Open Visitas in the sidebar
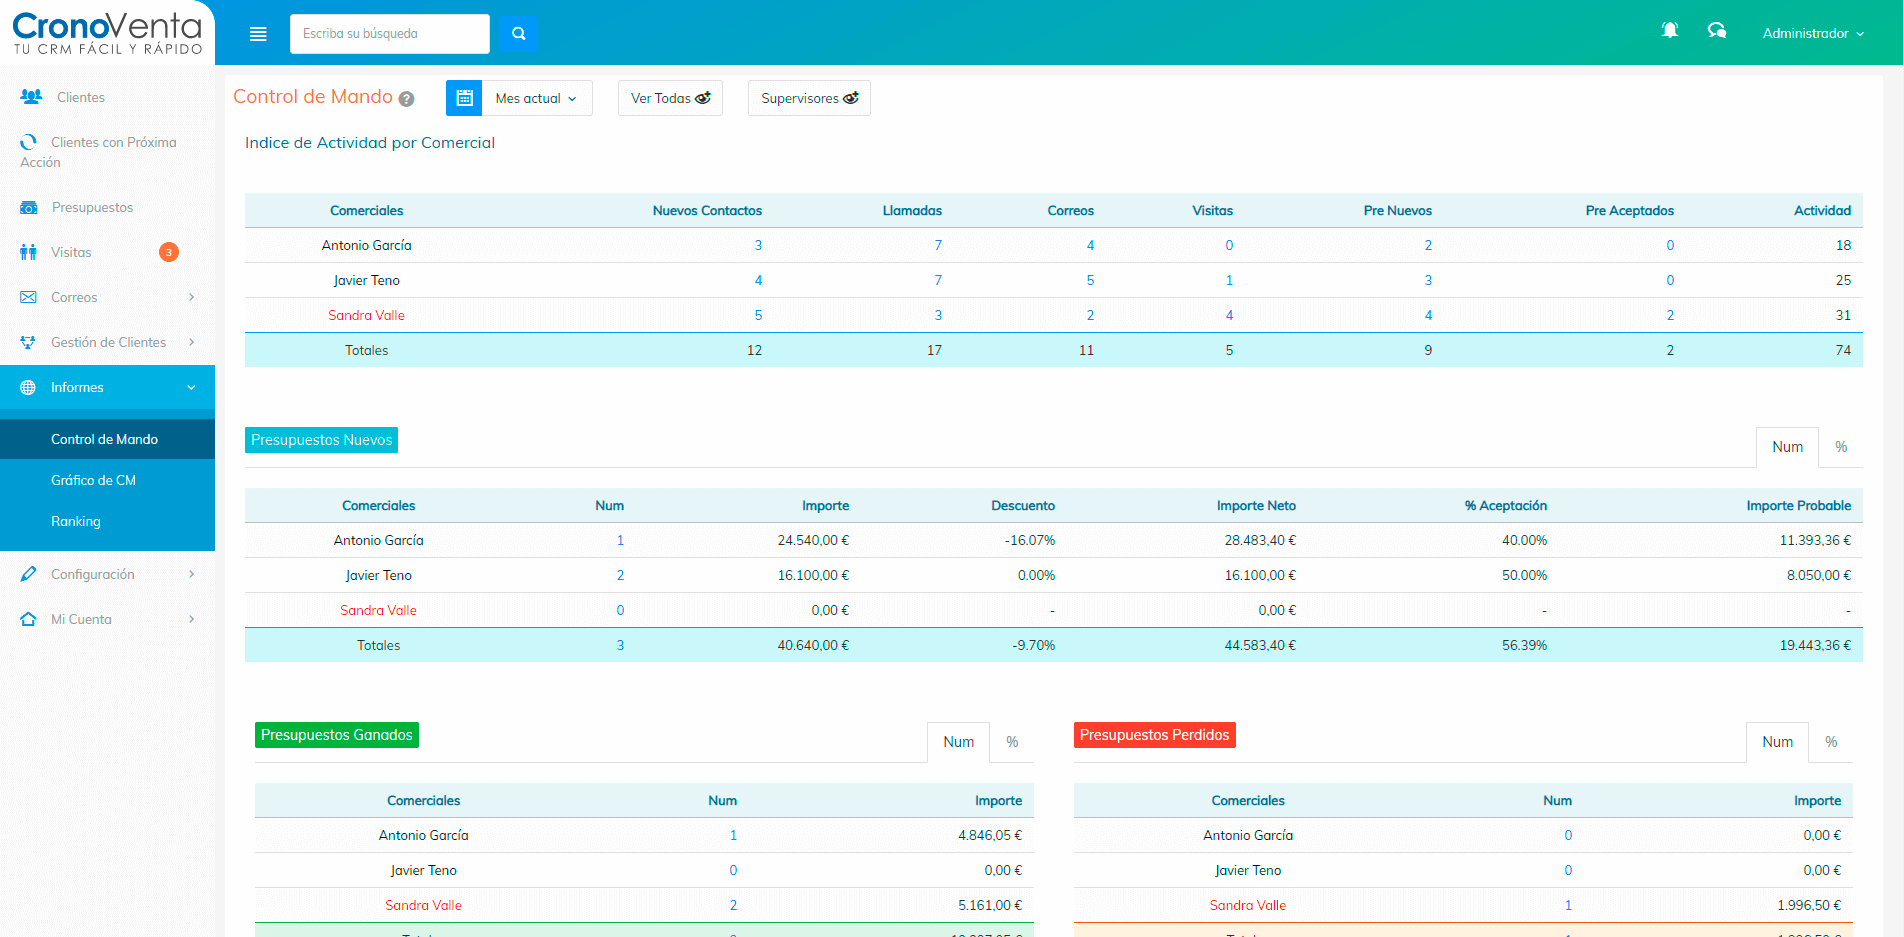1904x937 pixels. click(x=107, y=252)
